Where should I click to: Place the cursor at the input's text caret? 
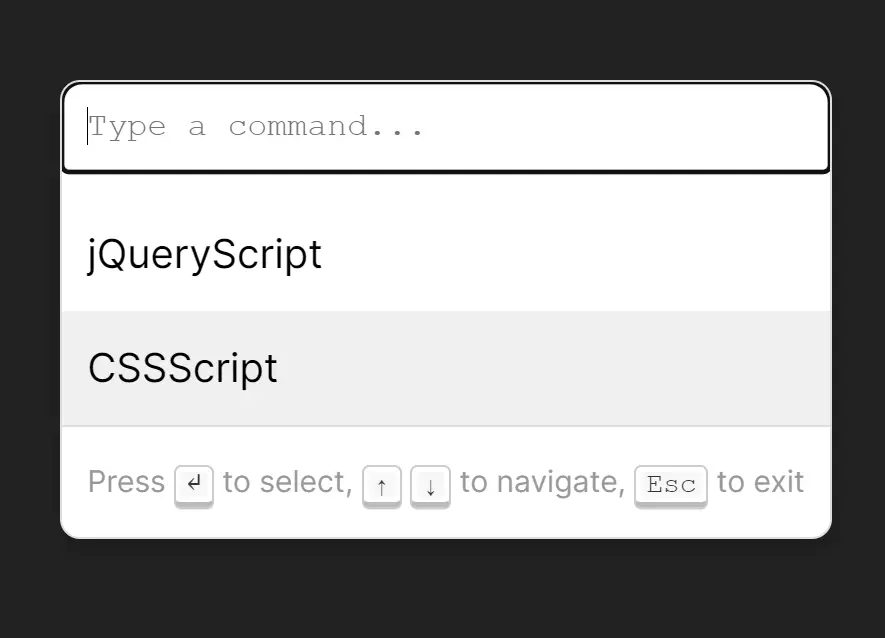(x=88, y=127)
